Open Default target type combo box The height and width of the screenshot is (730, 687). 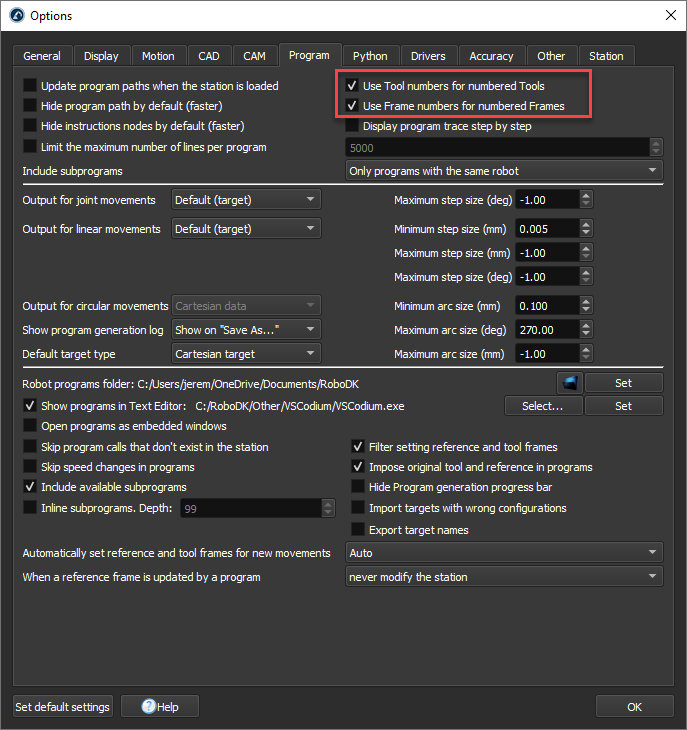[245, 354]
